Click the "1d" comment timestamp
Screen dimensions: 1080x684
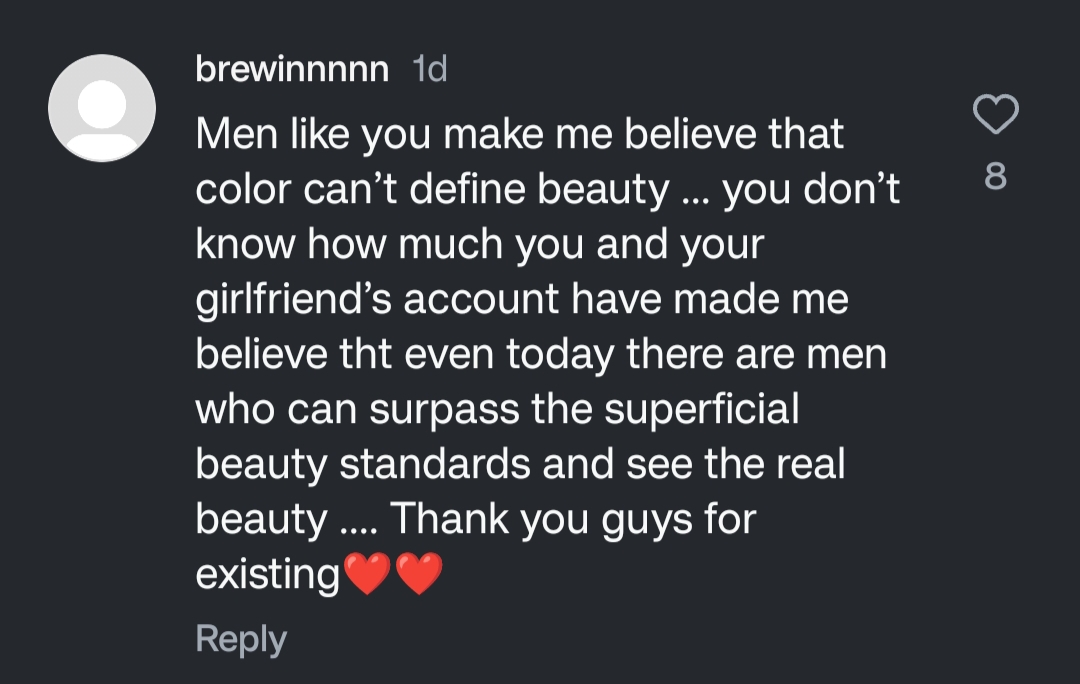[430, 70]
